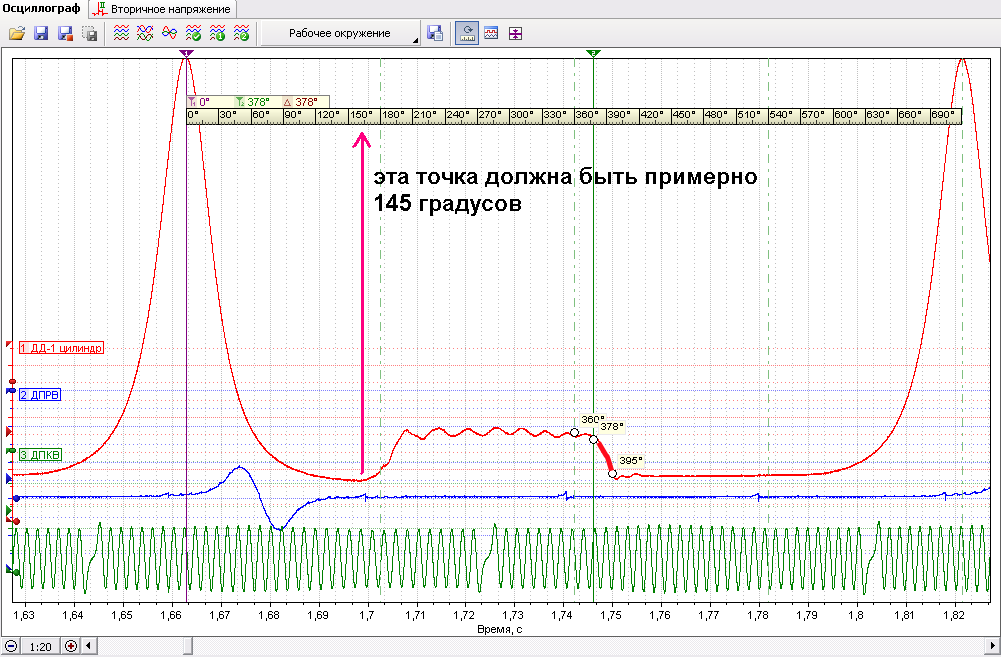Toggle the vertical align markers icon
The width and height of the screenshot is (1001, 657).
click(x=515, y=33)
